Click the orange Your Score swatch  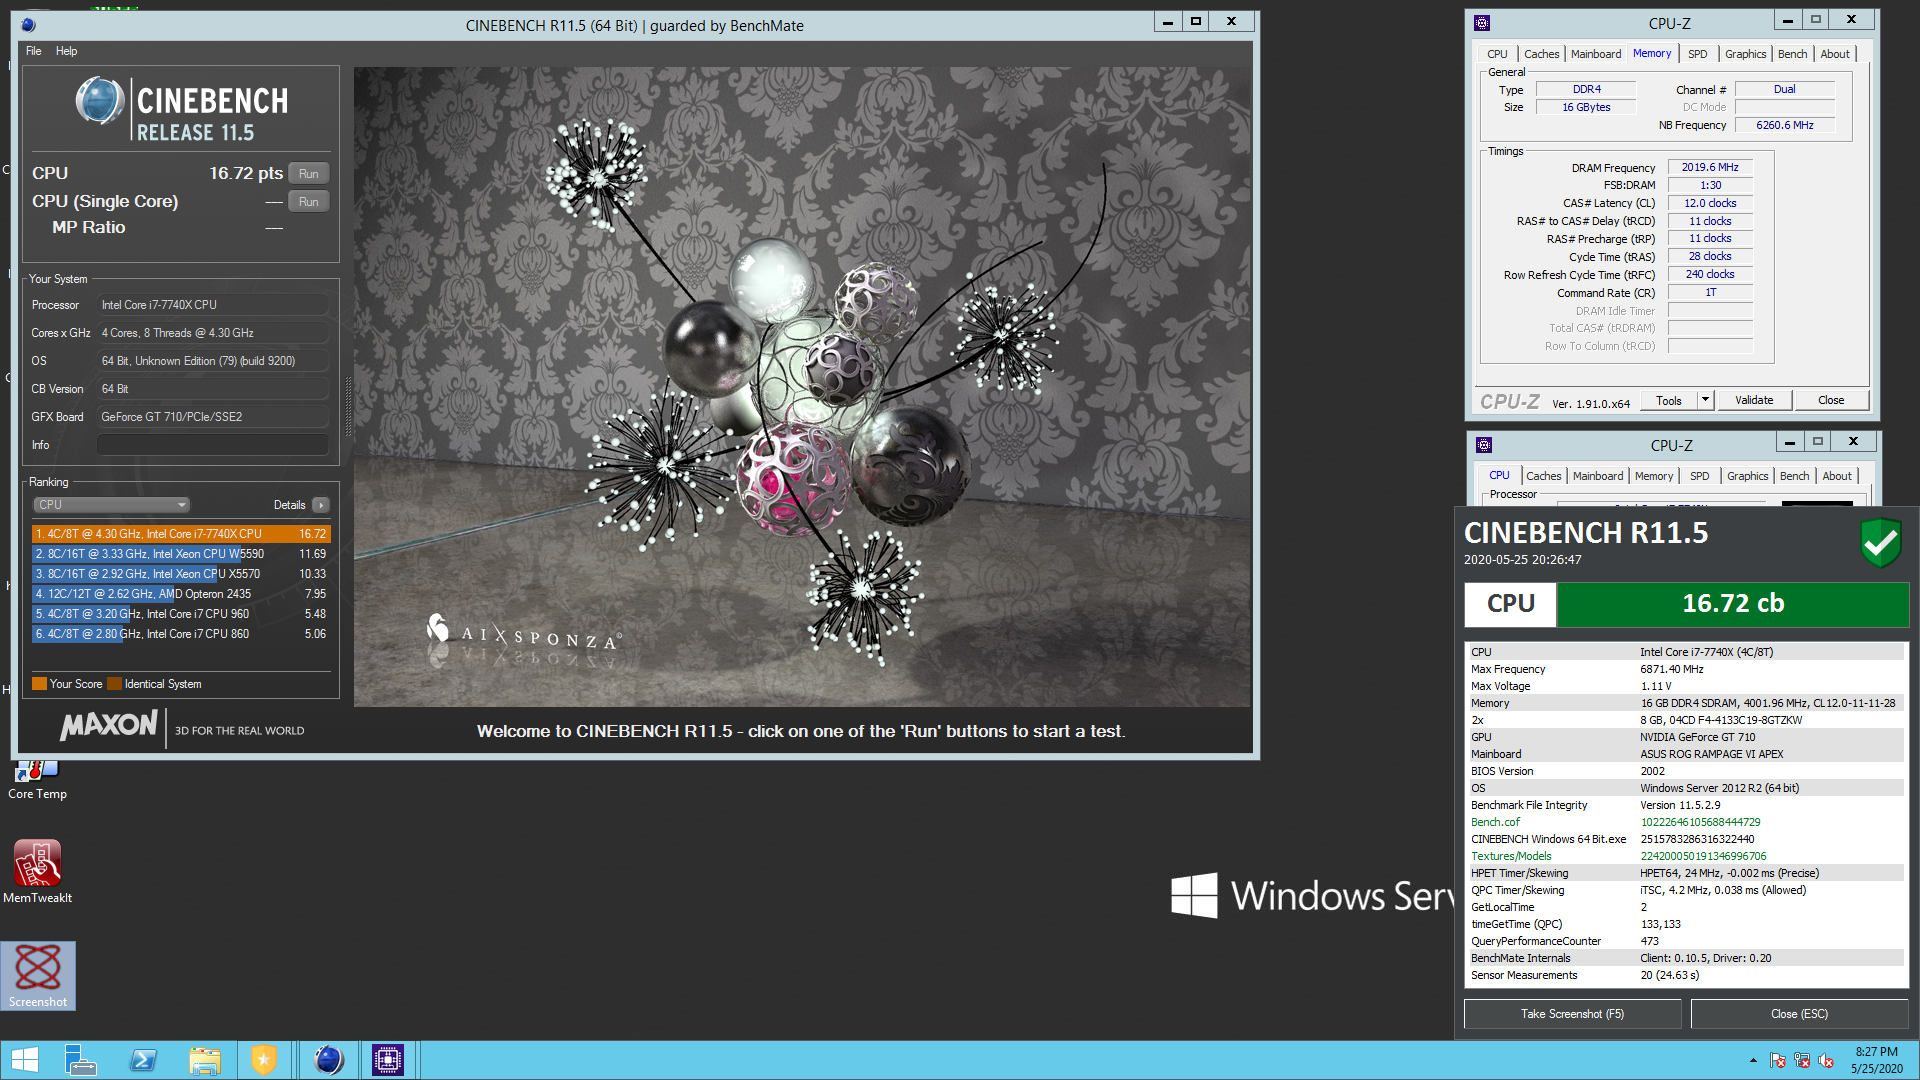click(39, 684)
